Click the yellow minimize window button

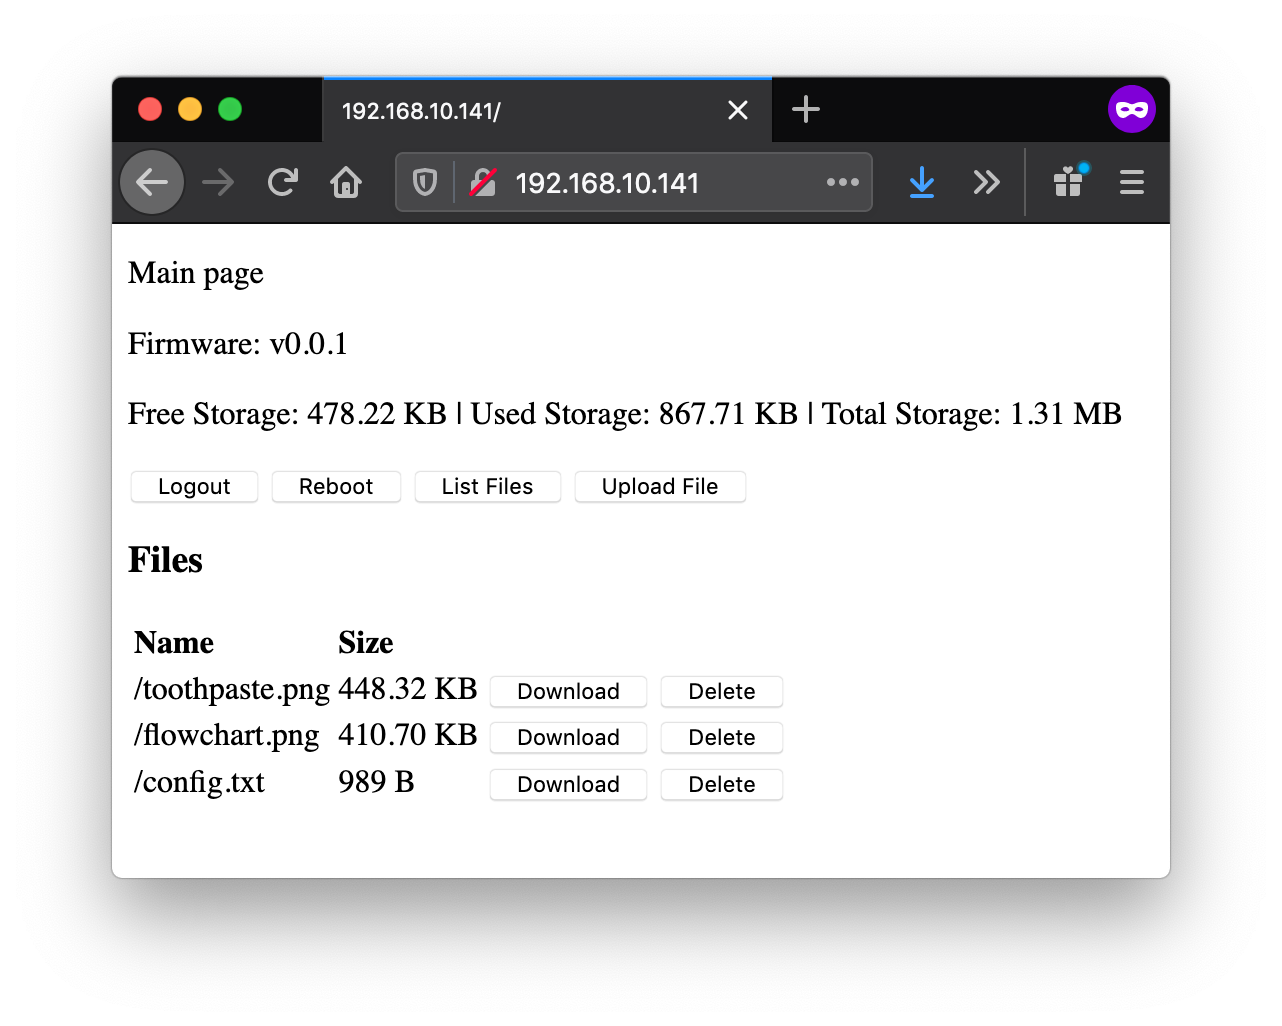(190, 109)
